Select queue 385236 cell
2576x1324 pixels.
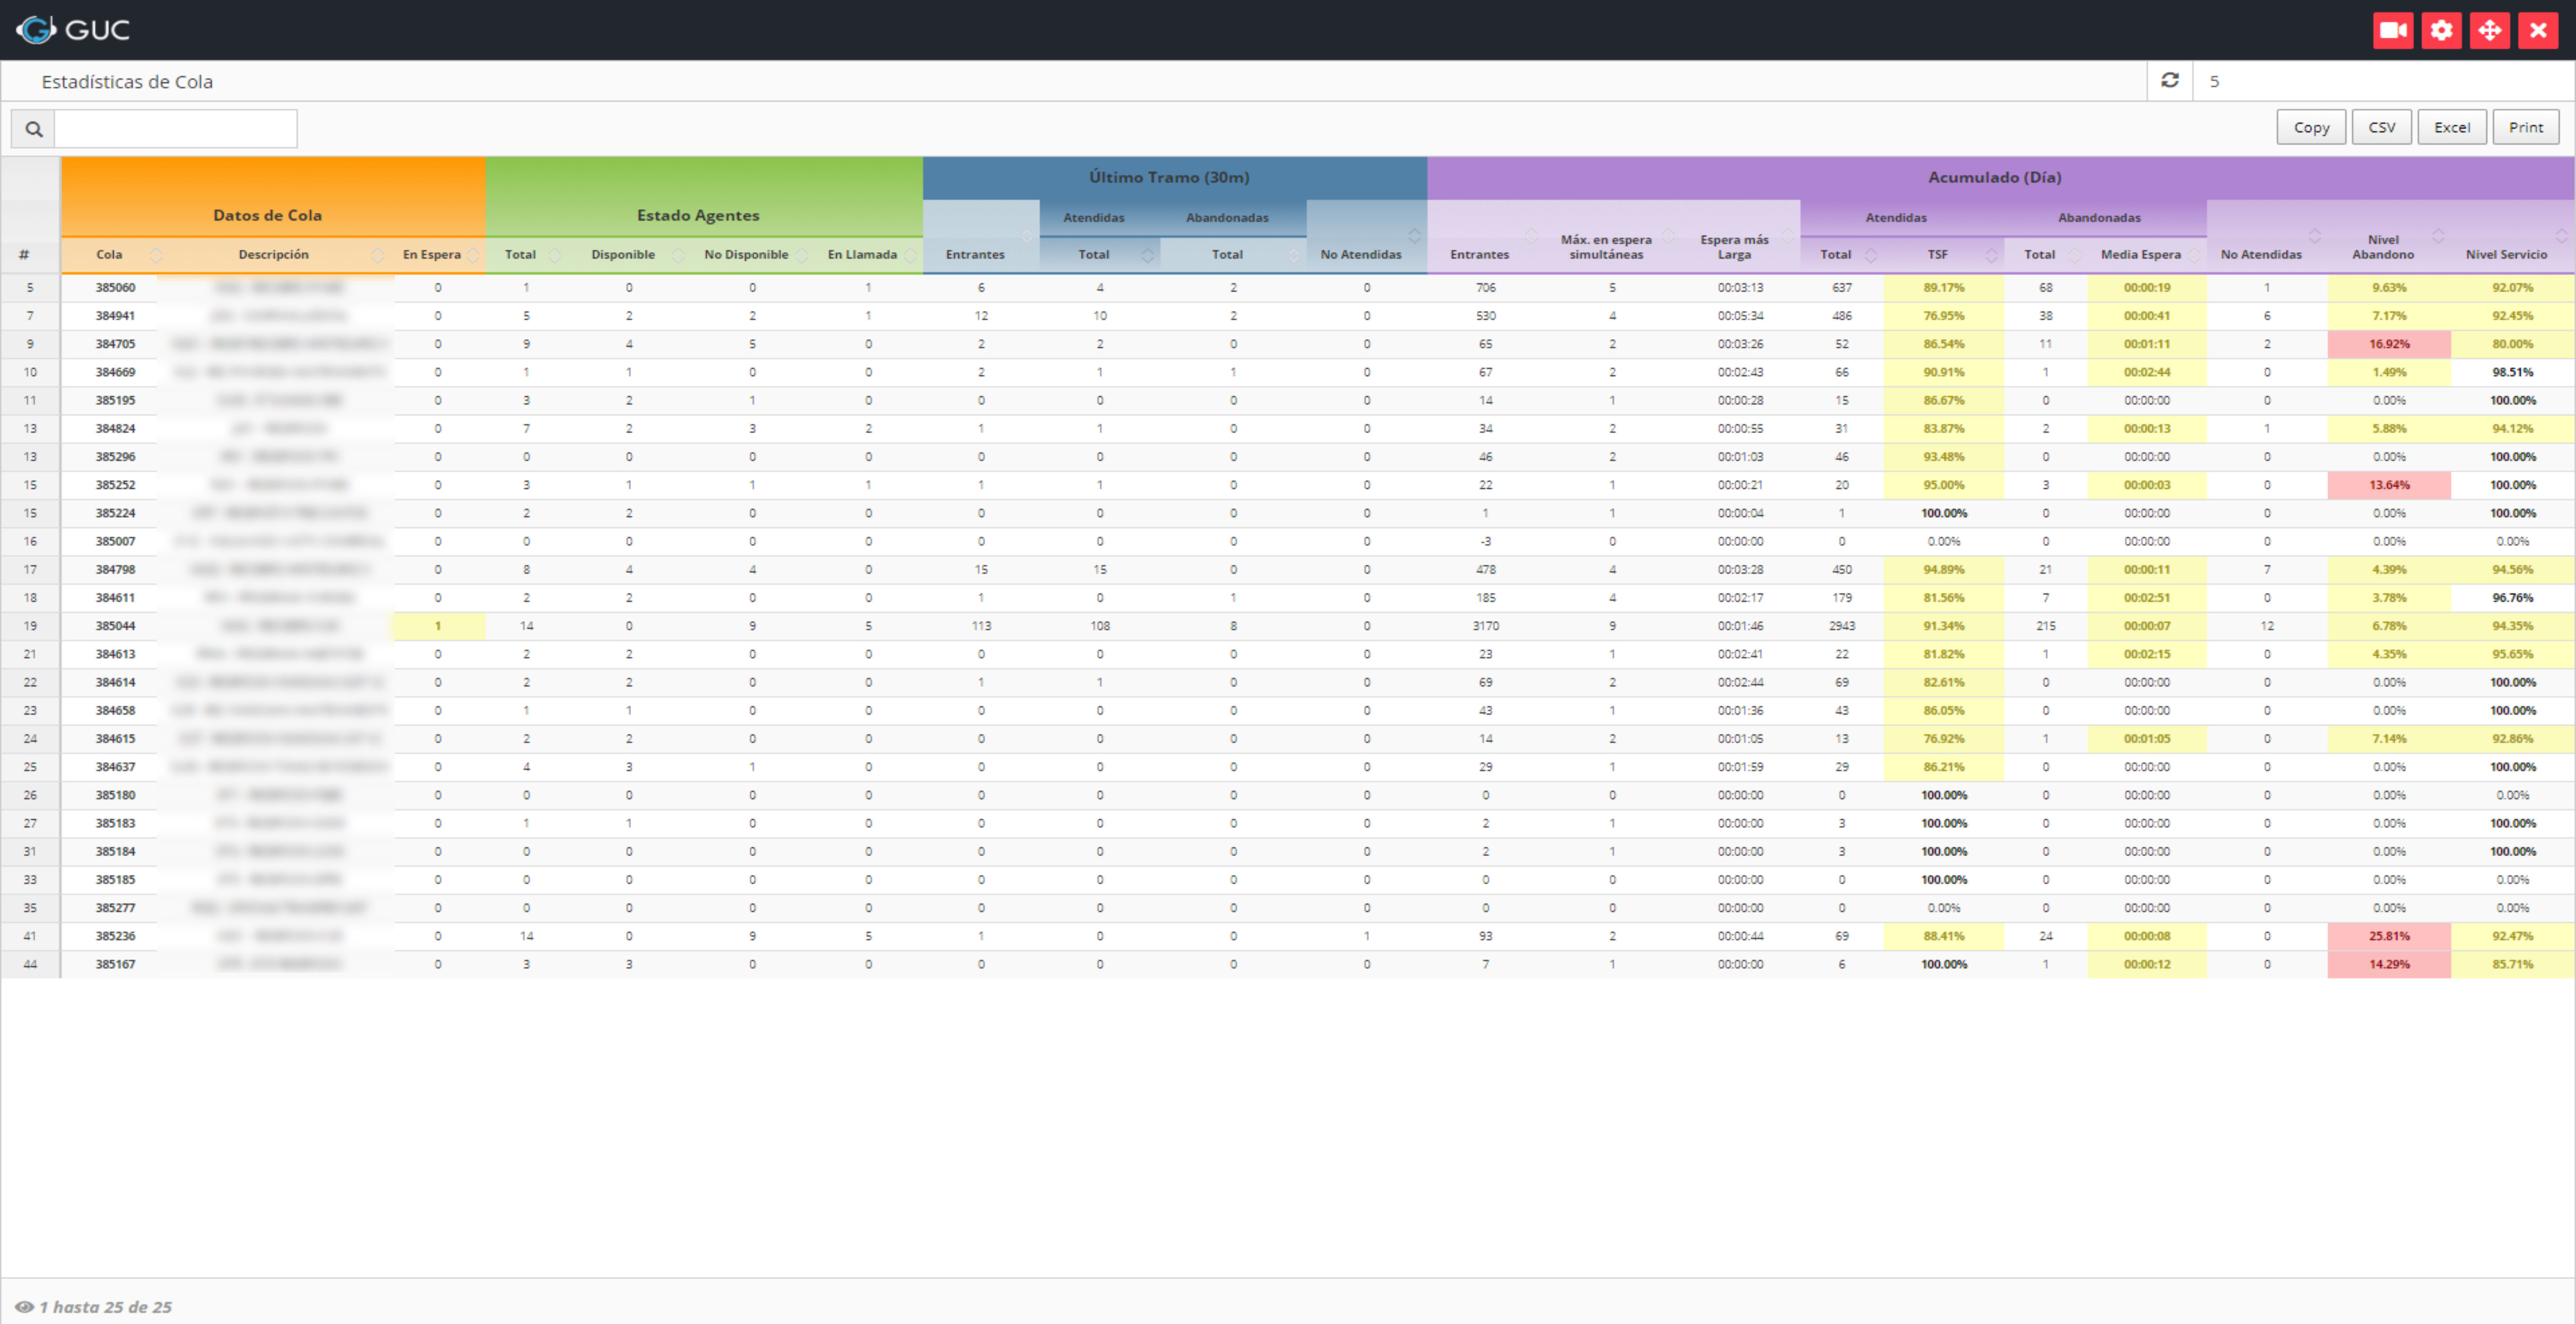[x=115, y=936]
